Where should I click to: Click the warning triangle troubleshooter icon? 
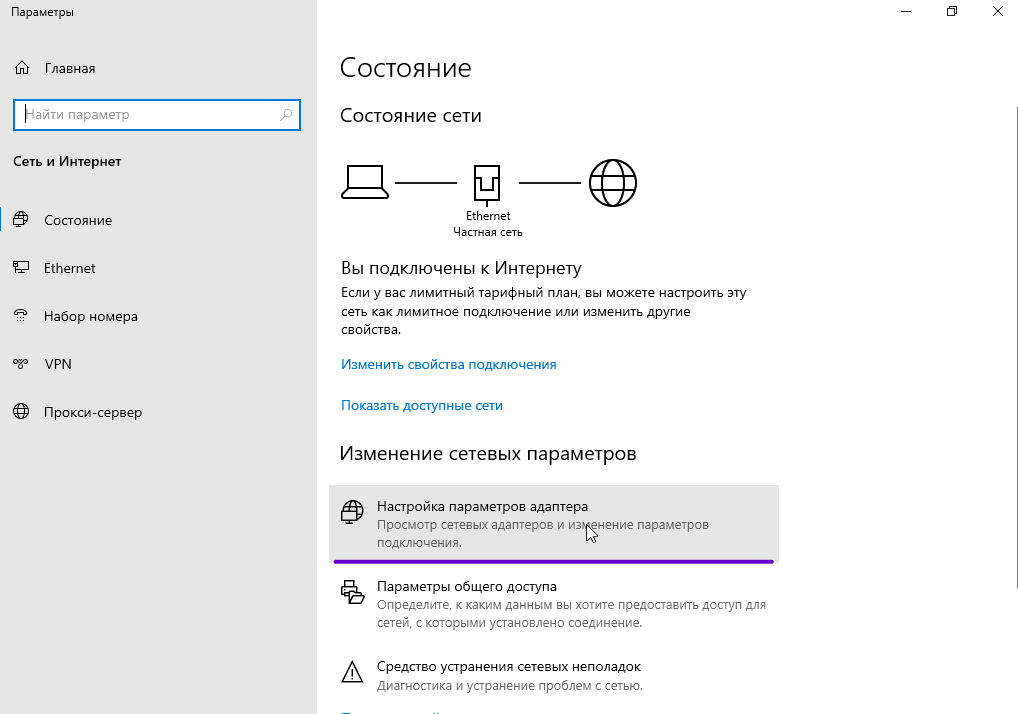pyautogui.click(x=352, y=671)
